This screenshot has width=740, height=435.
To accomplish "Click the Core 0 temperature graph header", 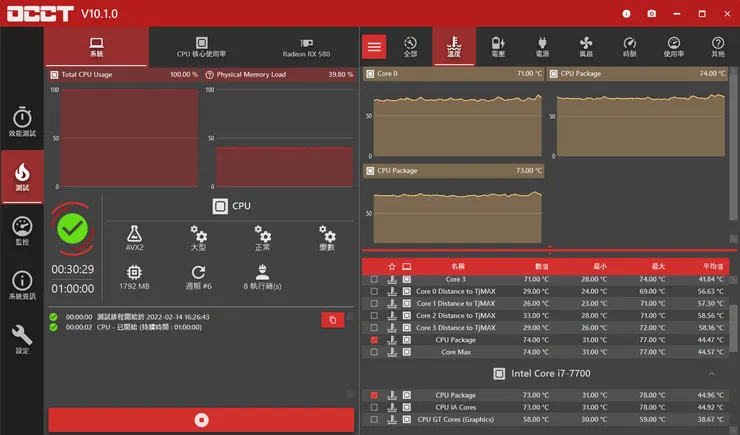I will tap(454, 74).
